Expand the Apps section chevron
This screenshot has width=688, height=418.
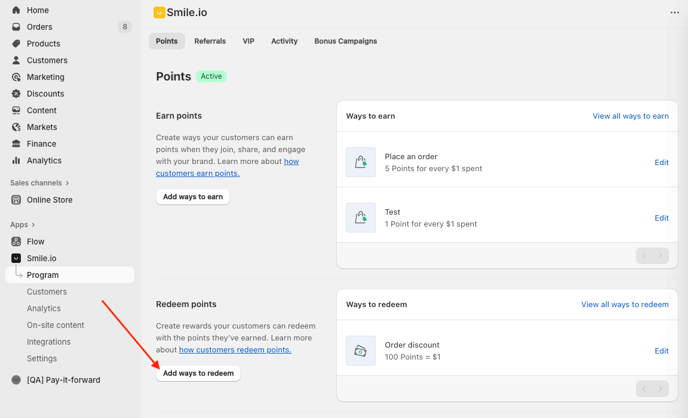pos(33,225)
